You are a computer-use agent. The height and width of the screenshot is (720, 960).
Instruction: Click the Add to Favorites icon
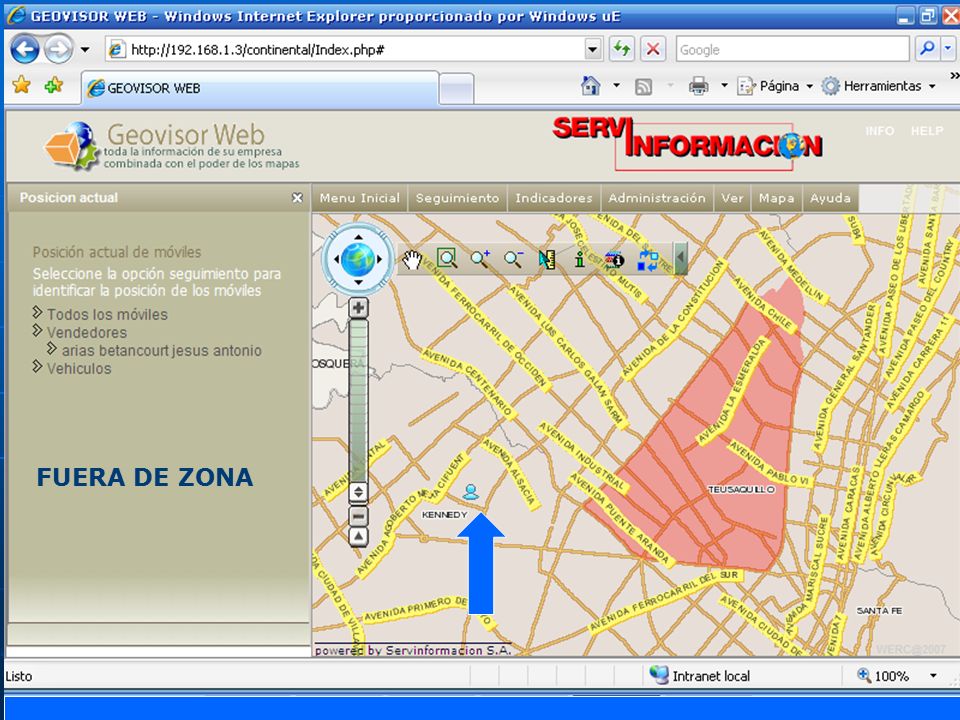coord(54,84)
